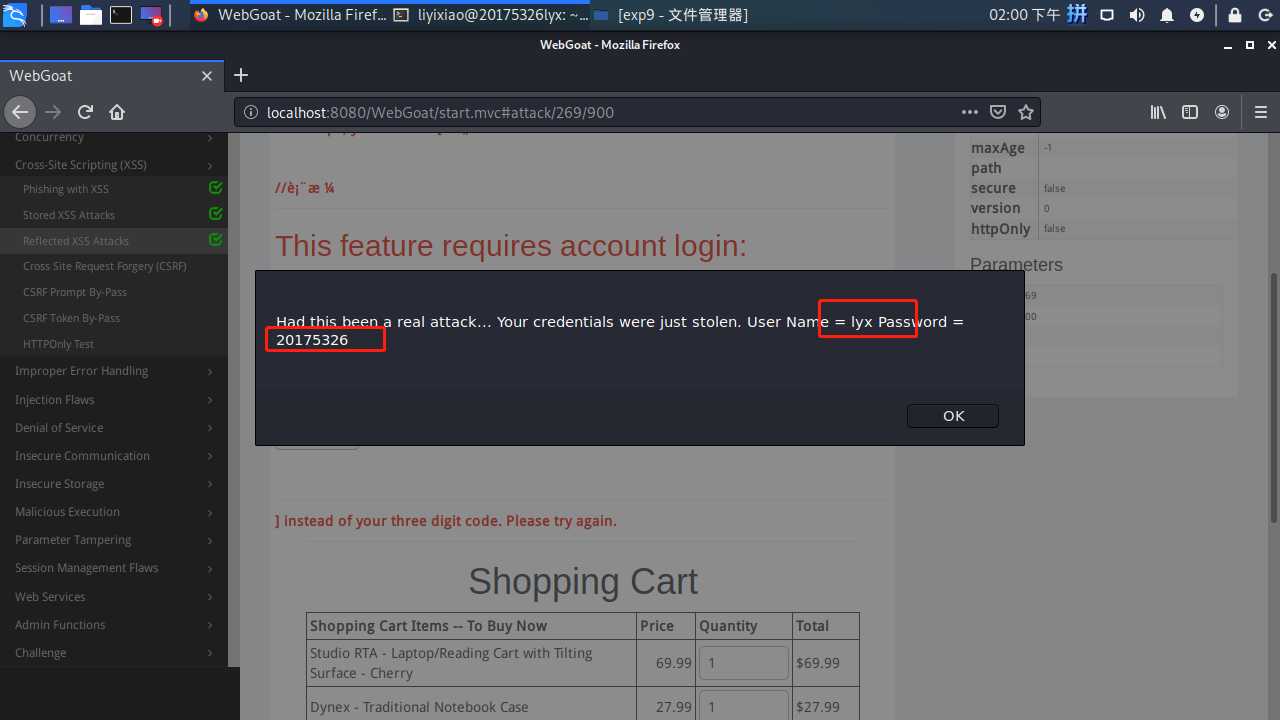Expand the Concurrency lesson category
Screen dimensions: 1280x720
tap(114, 137)
